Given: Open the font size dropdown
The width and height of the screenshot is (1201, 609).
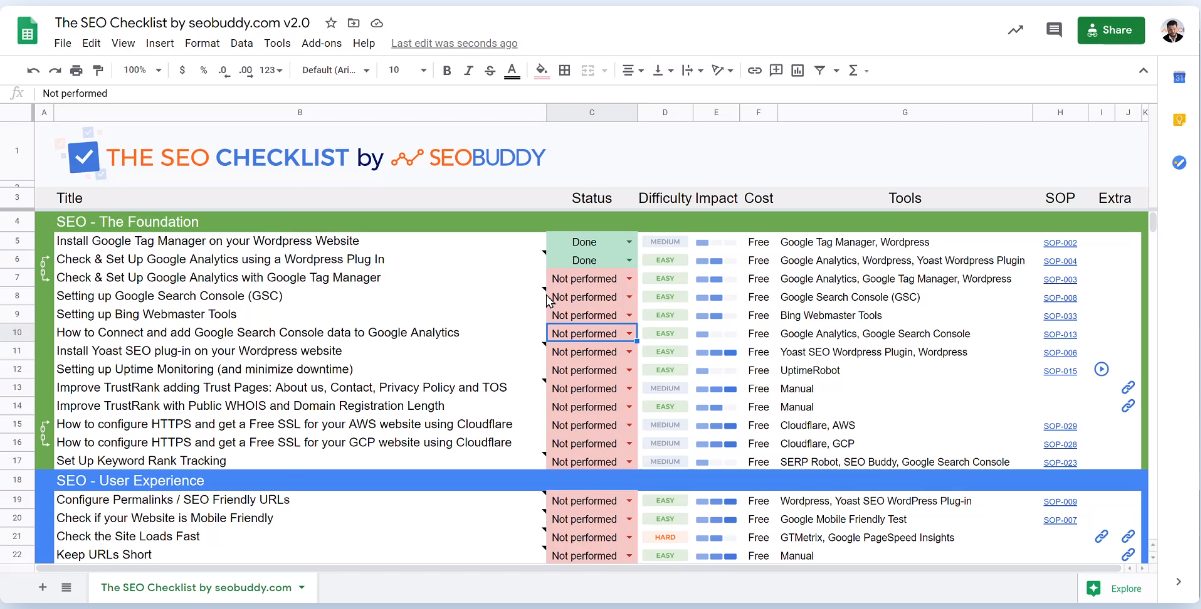Looking at the screenshot, I should pos(407,70).
